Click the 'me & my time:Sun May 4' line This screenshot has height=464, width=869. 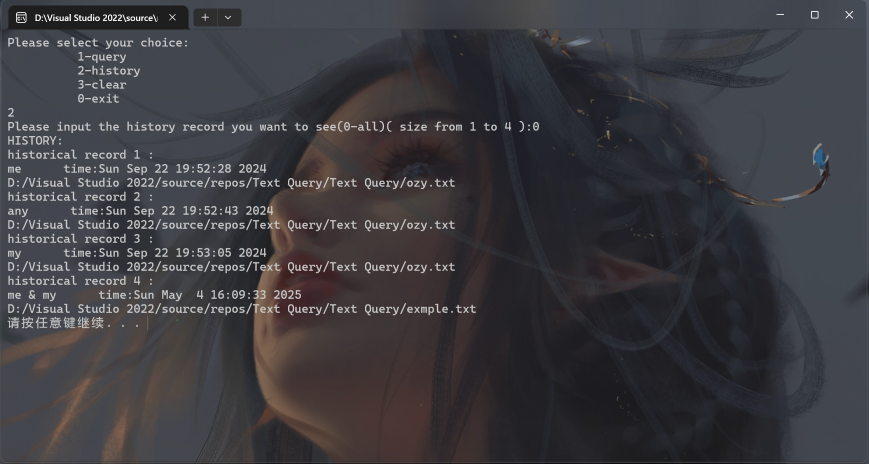pyautogui.click(x=155, y=295)
